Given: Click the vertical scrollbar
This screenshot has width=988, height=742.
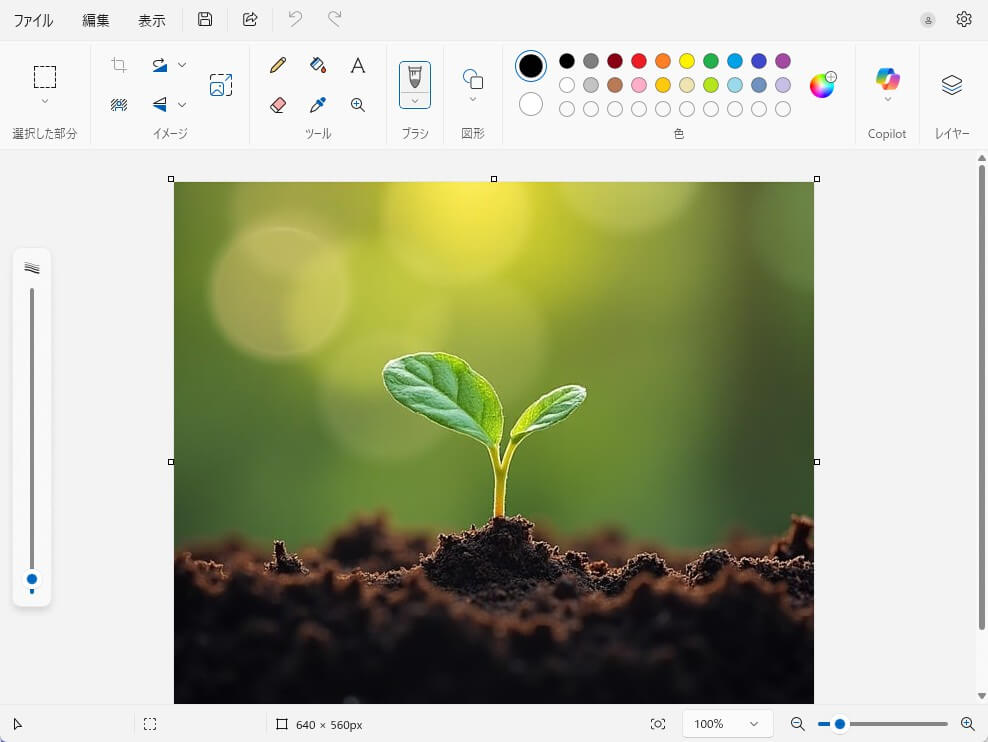Looking at the screenshot, I should click(x=981, y=397).
